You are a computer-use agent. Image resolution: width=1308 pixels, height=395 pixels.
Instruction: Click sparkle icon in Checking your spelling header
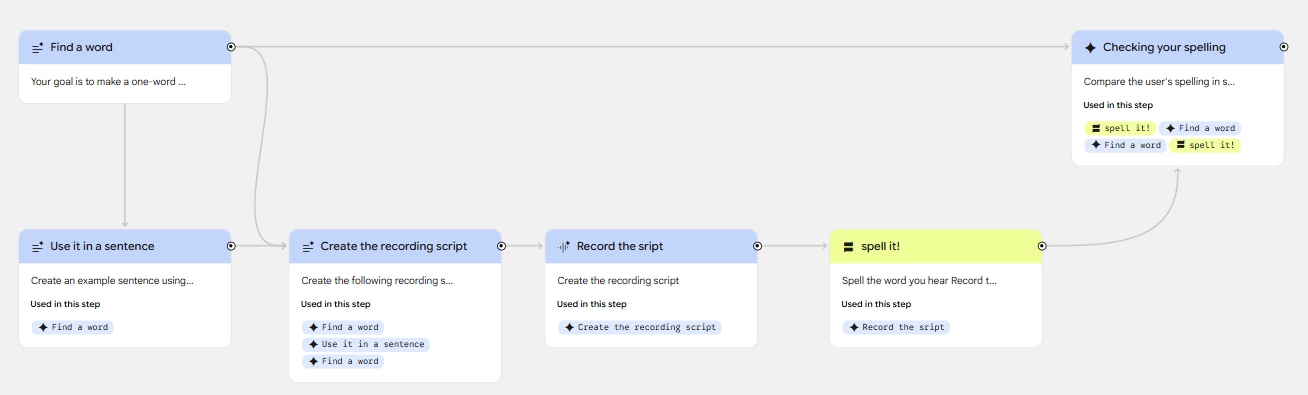1090,47
